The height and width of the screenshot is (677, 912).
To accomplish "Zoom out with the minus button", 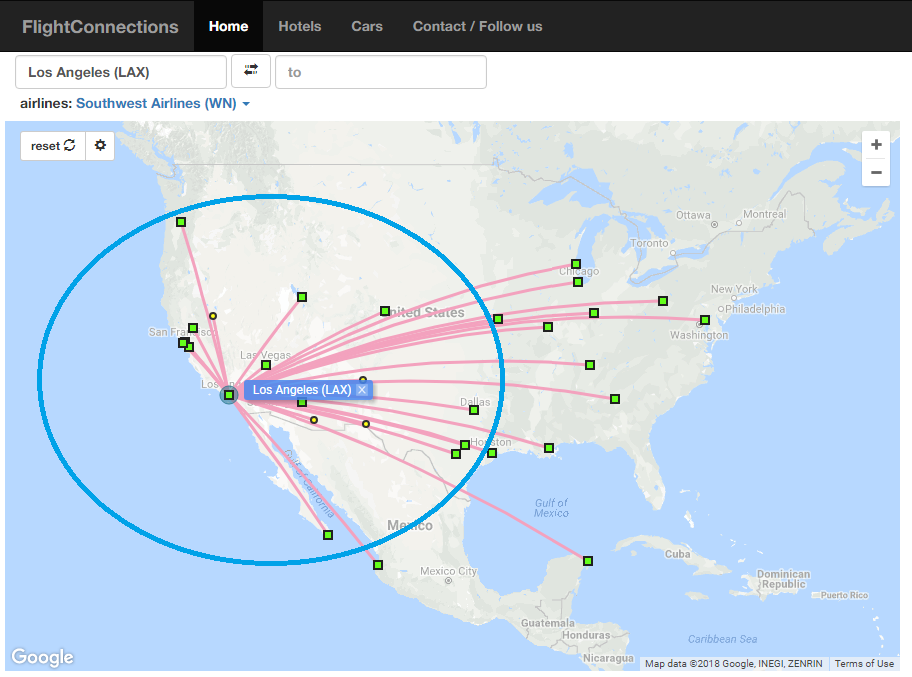I will tap(876, 172).
